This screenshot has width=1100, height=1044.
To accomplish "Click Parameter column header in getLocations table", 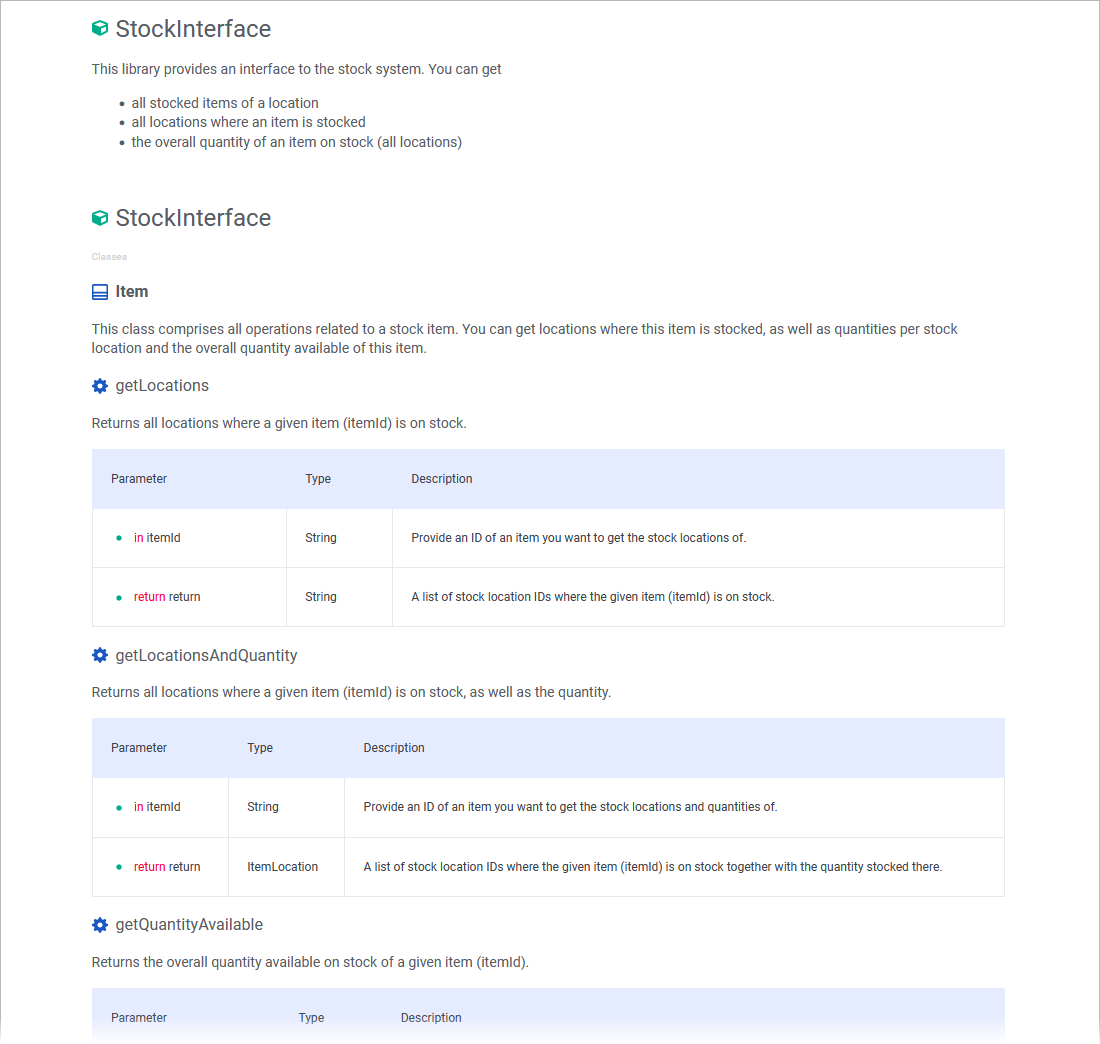I will pos(139,479).
